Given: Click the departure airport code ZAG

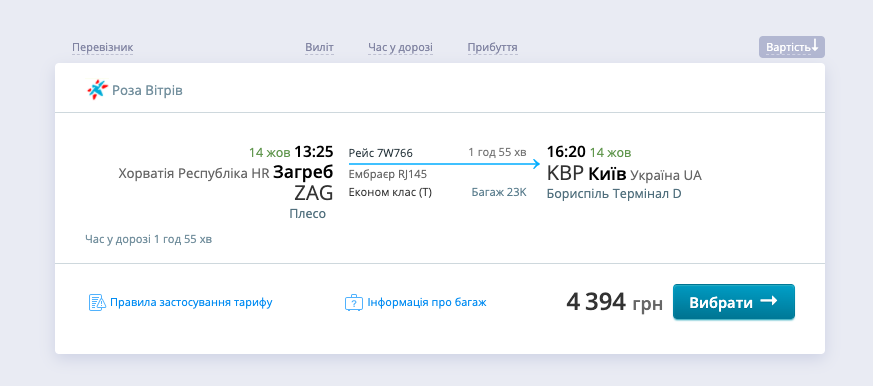Looking at the screenshot, I should pyautogui.click(x=313, y=193).
